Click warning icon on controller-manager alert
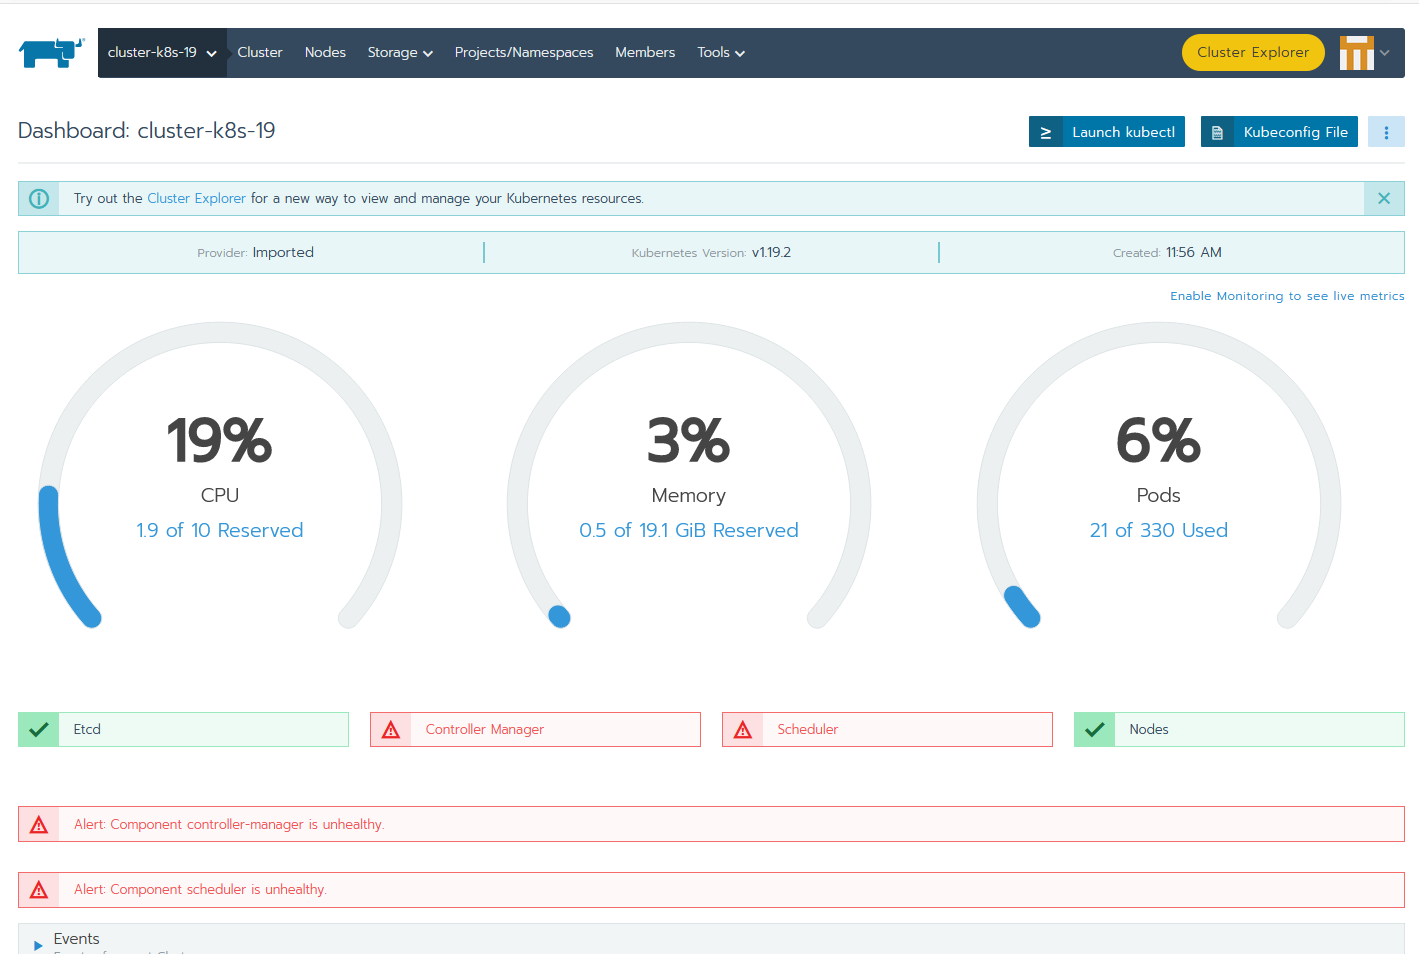This screenshot has width=1419, height=954. pyautogui.click(x=39, y=824)
